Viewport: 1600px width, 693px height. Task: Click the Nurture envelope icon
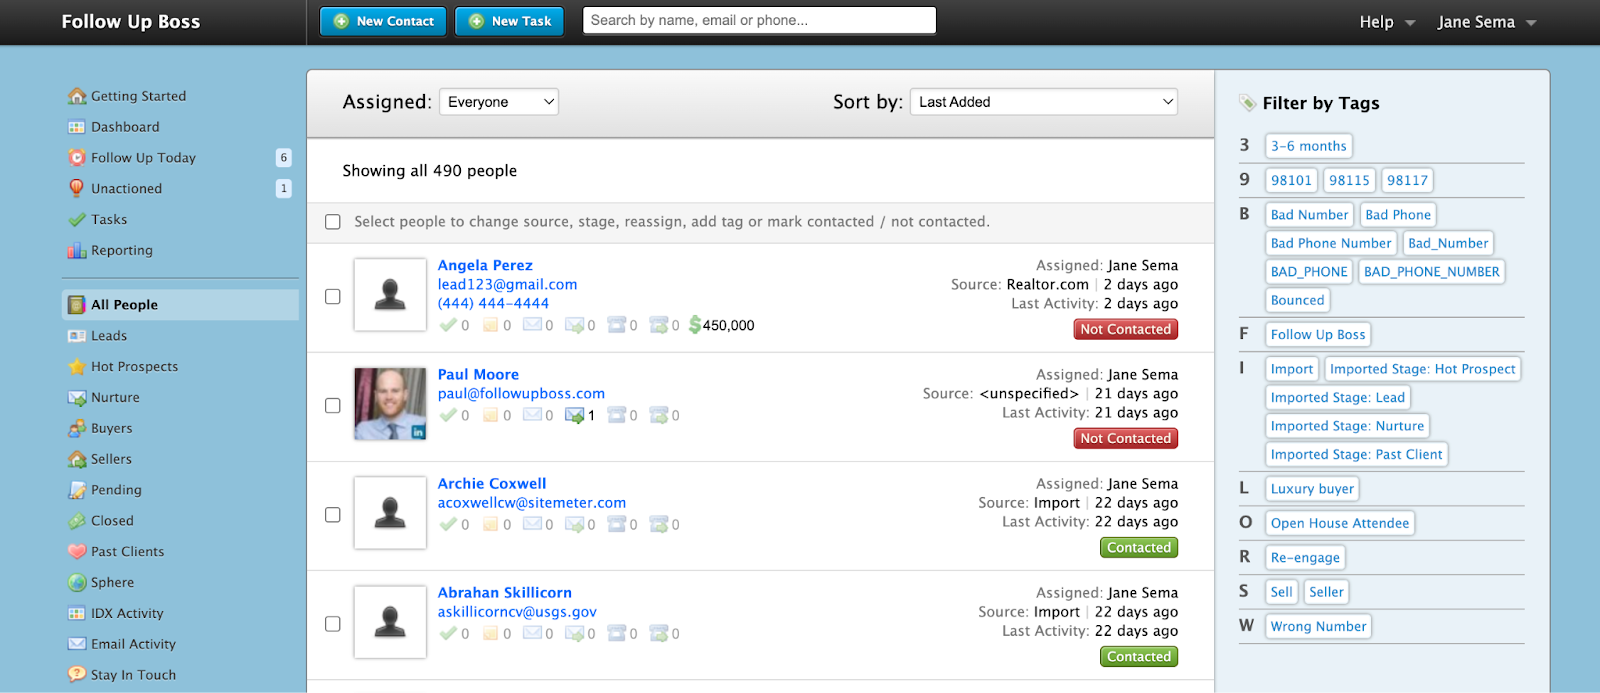coord(77,398)
